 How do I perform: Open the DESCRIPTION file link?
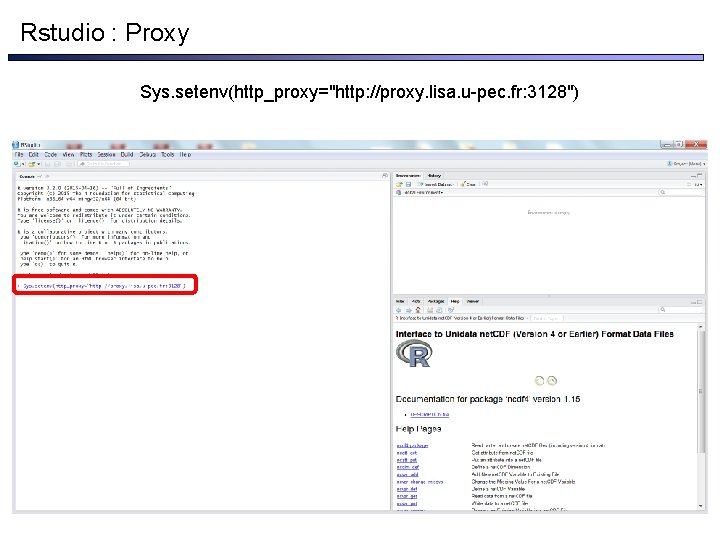click(429, 414)
